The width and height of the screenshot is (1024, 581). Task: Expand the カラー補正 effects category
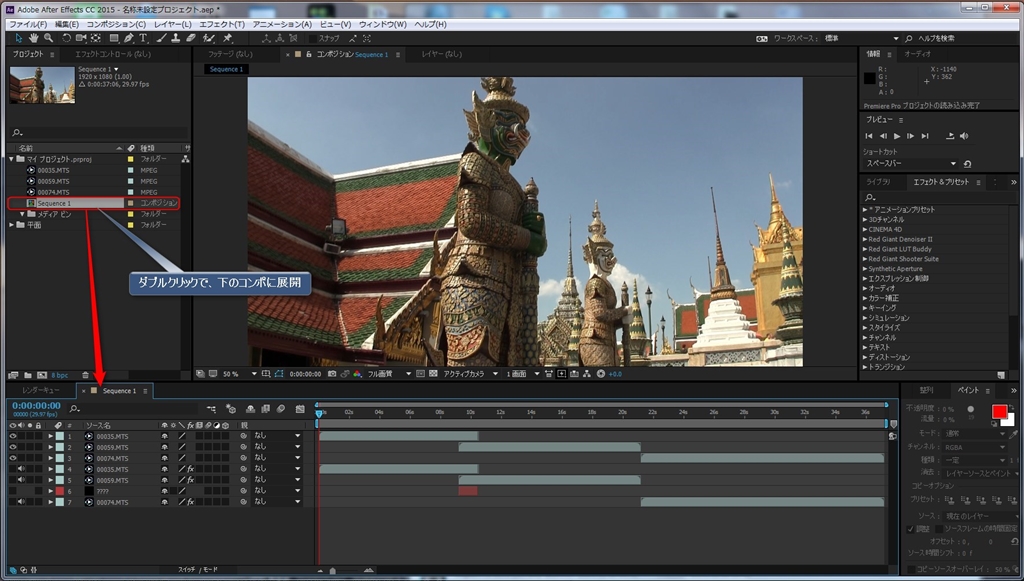click(865, 298)
